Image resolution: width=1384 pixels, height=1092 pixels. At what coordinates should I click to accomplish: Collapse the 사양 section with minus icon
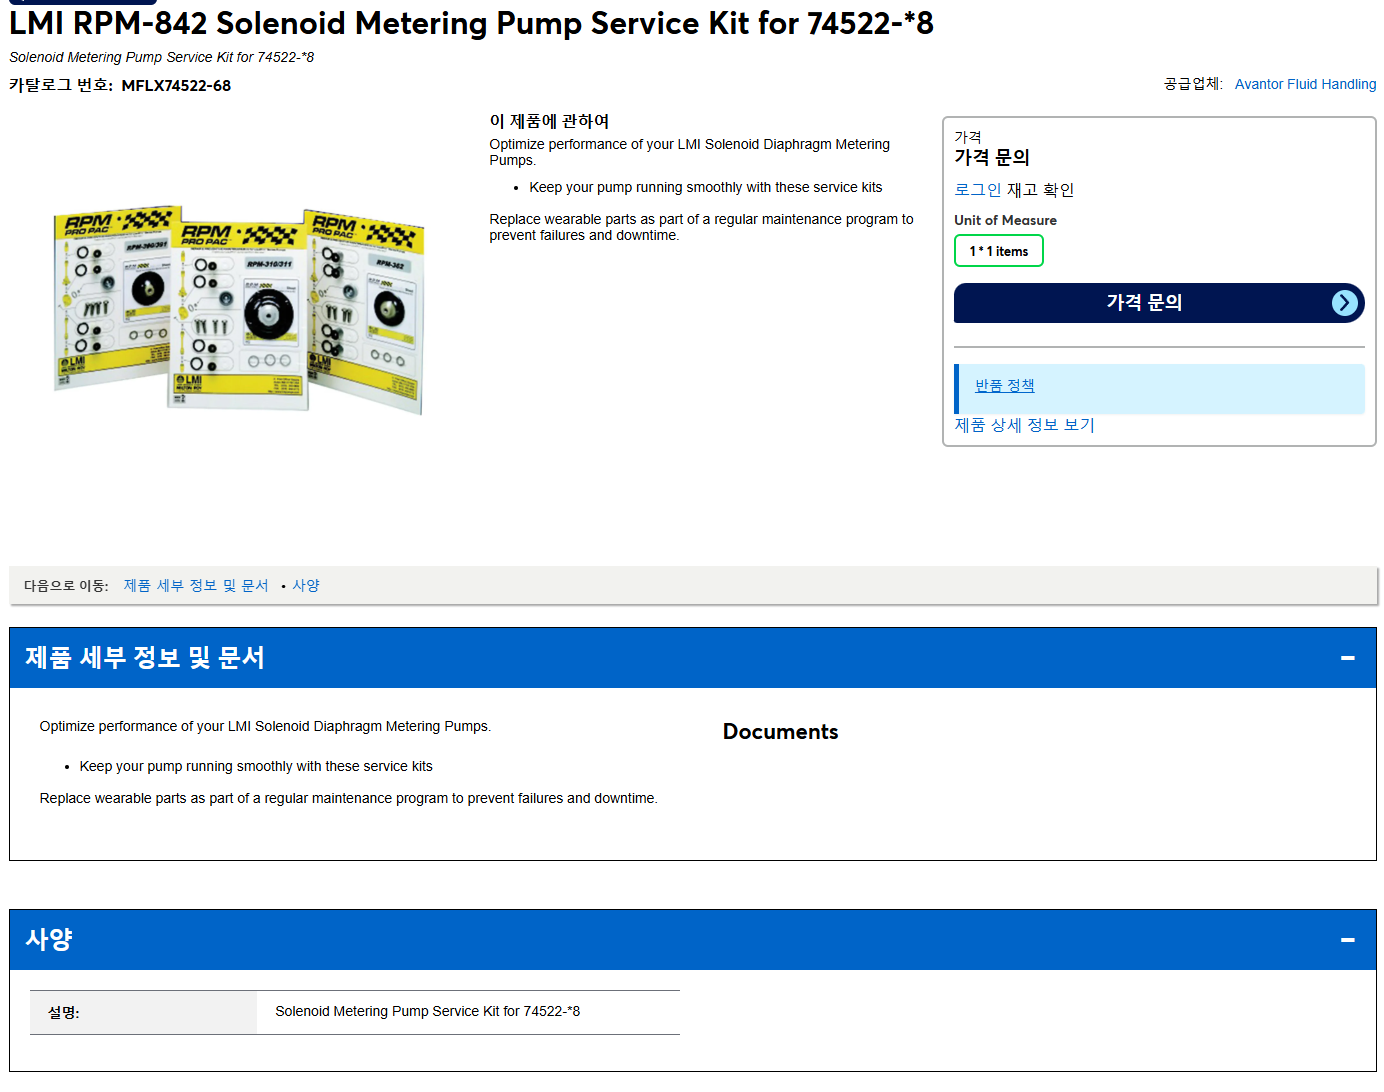pyautogui.click(x=1347, y=940)
